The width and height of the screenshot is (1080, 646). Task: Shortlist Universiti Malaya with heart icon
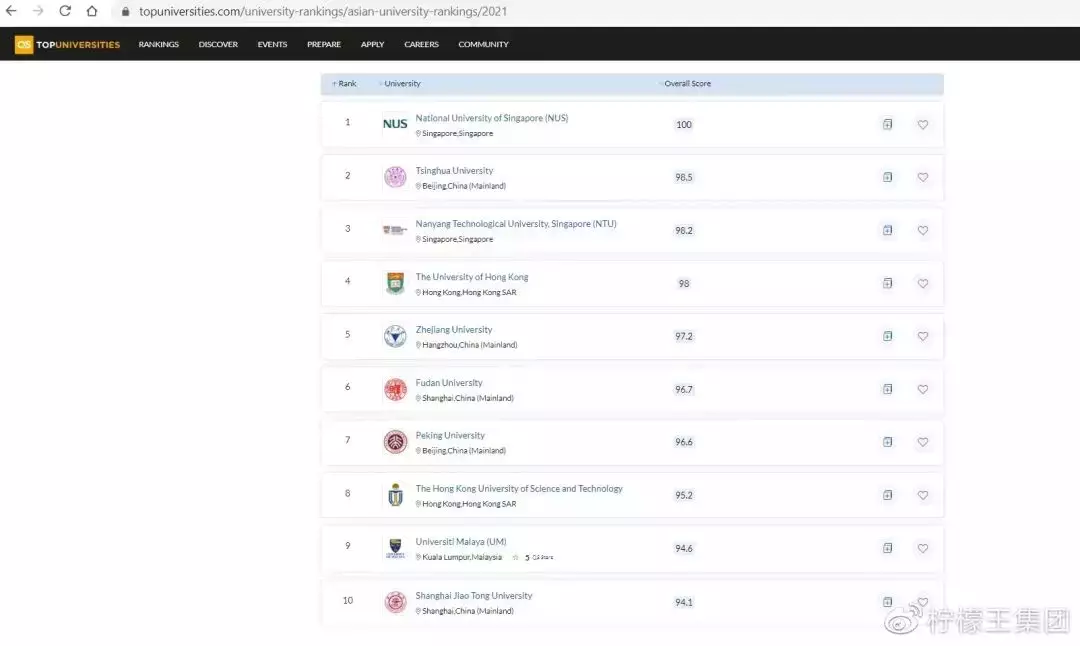point(923,548)
